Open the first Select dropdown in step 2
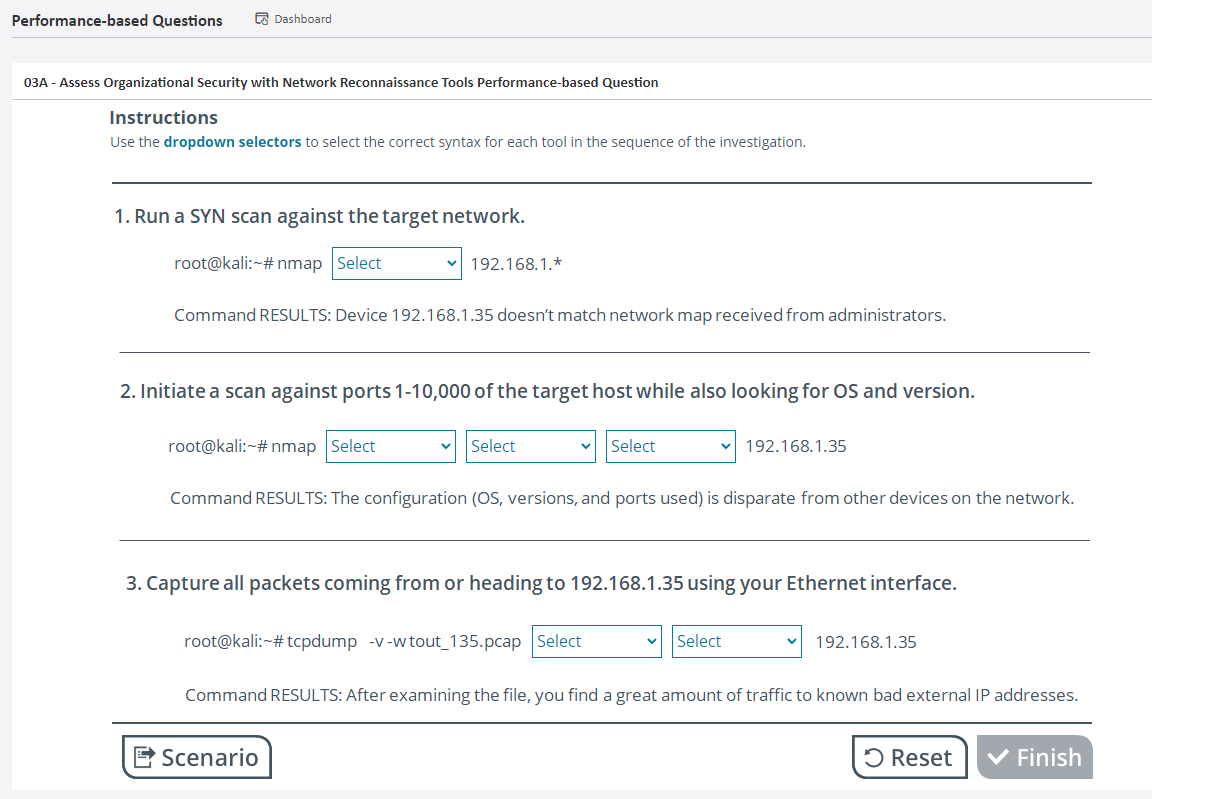This screenshot has width=1228, height=799. coord(390,447)
